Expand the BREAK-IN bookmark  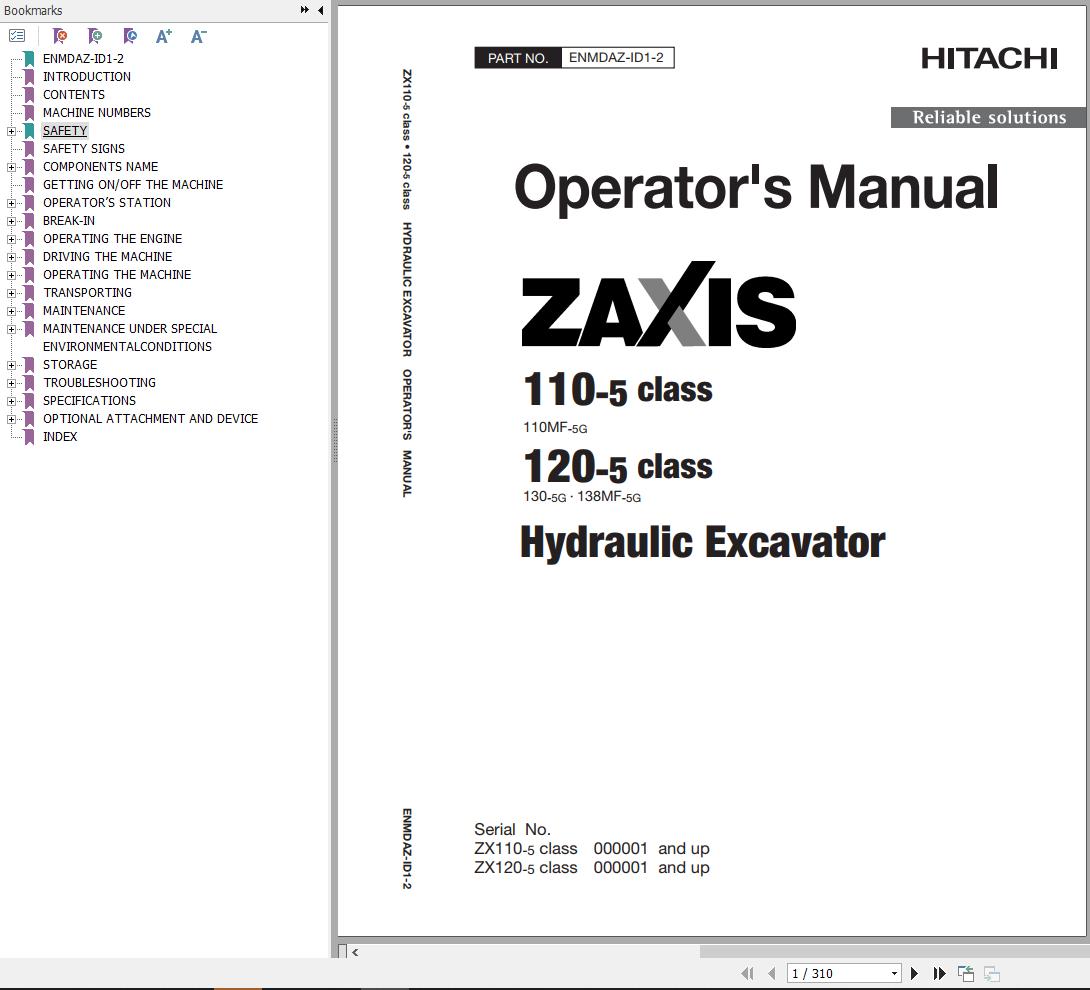point(11,222)
